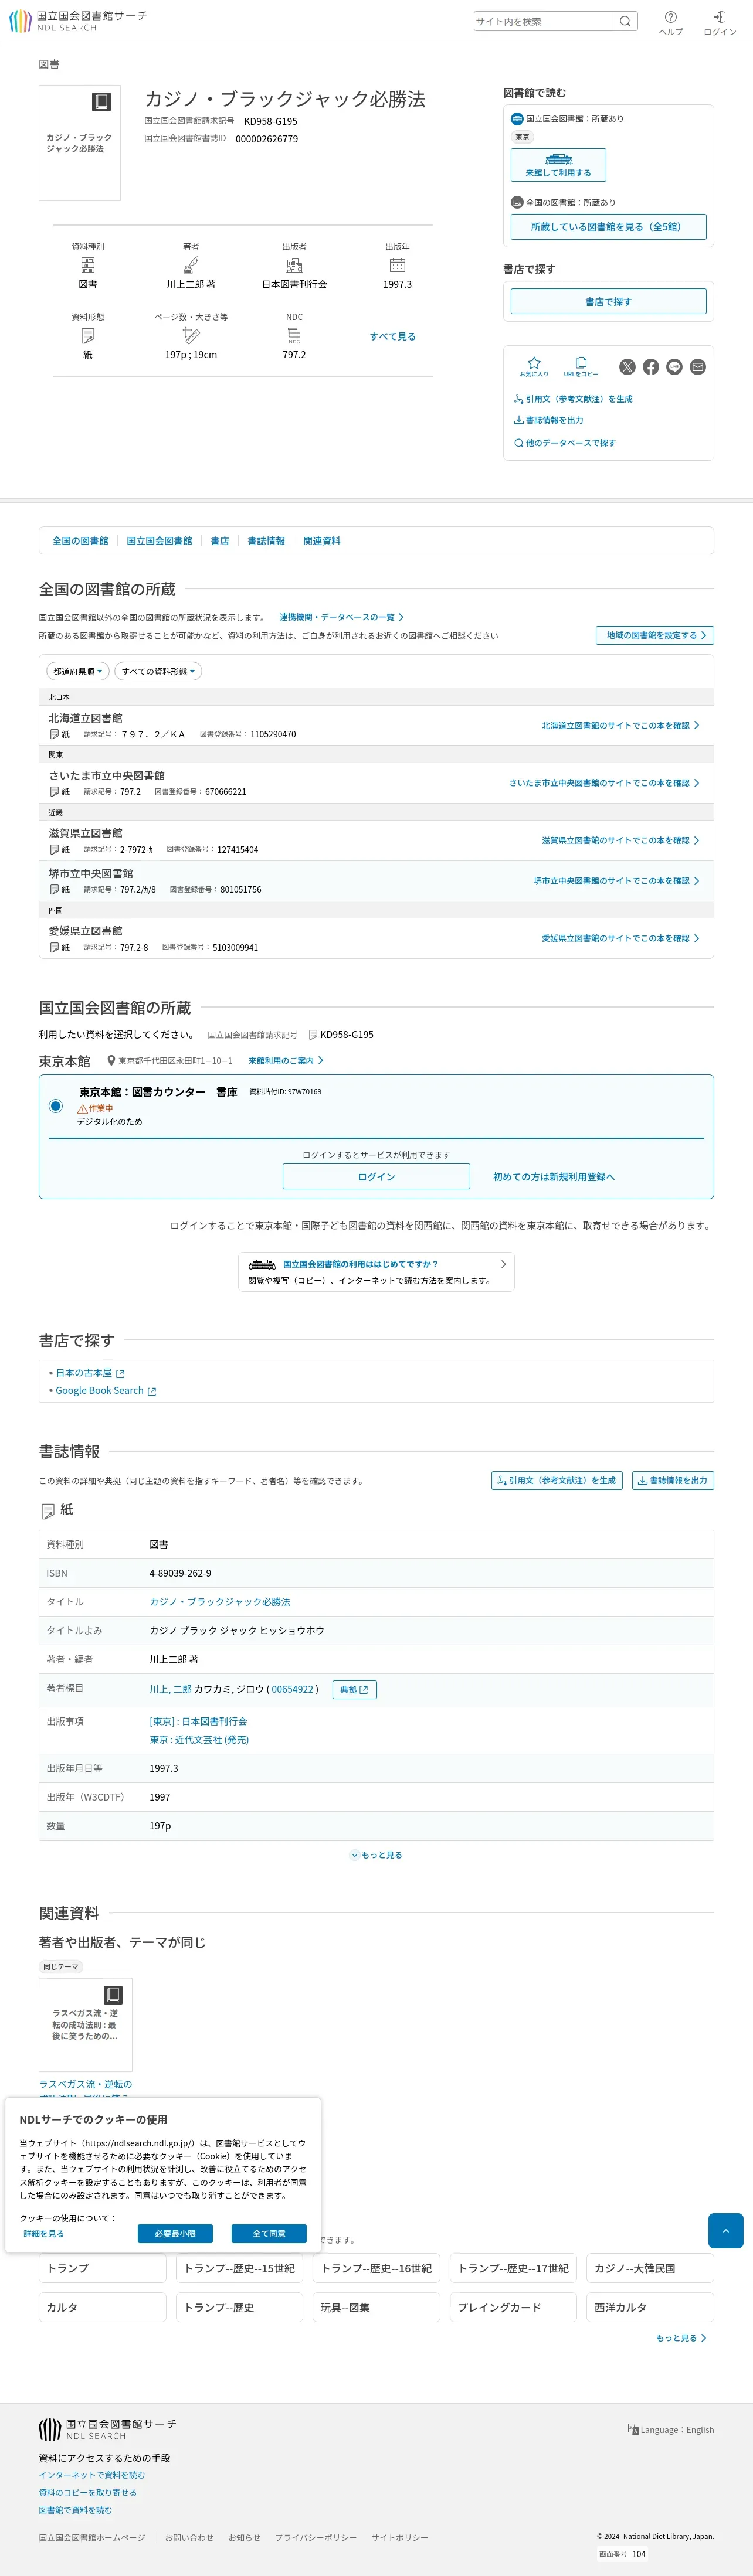The width and height of the screenshot is (753, 2576).
Task: Open cookie 詳細を見る link
Action: coord(44,2233)
